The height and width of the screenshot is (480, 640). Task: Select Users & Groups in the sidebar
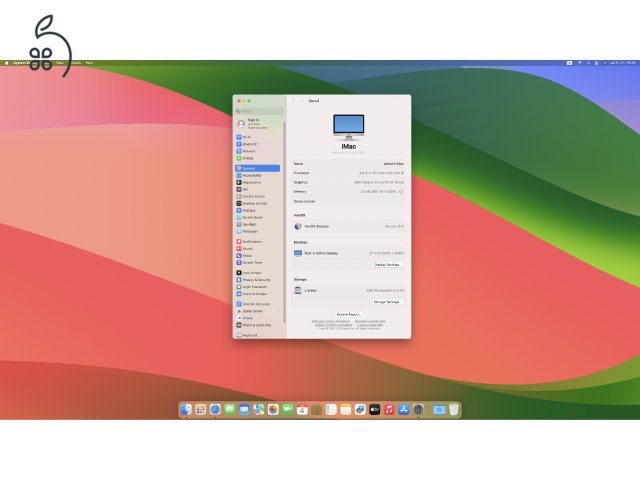258,294
